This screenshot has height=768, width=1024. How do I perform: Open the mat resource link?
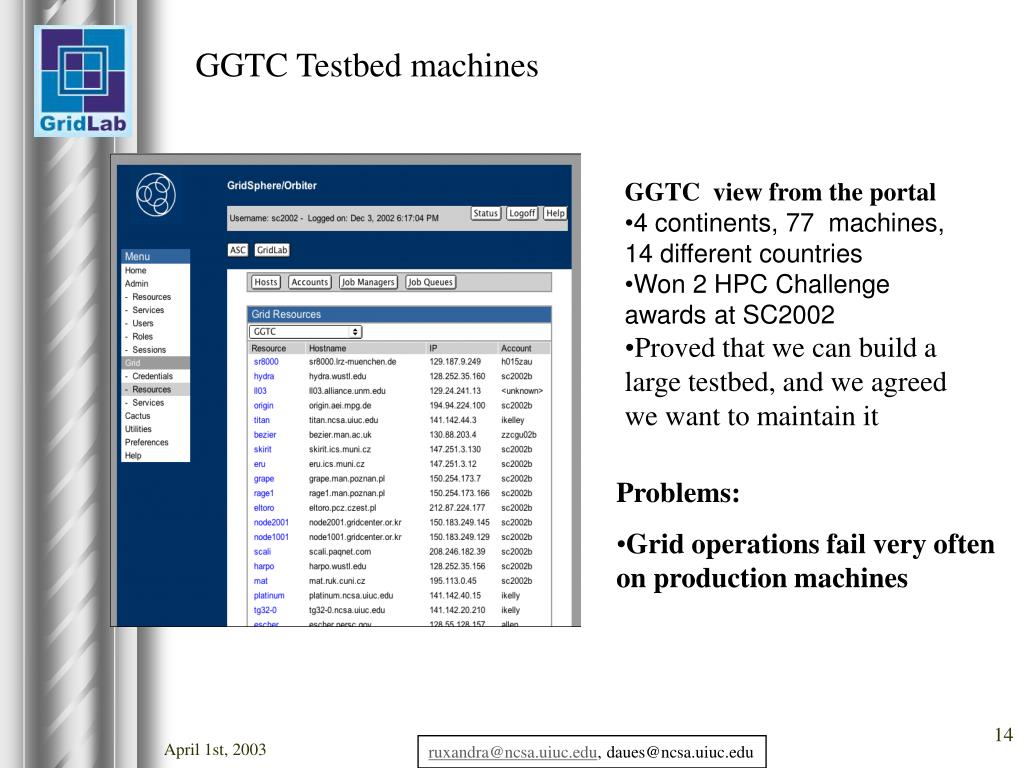coord(261,581)
